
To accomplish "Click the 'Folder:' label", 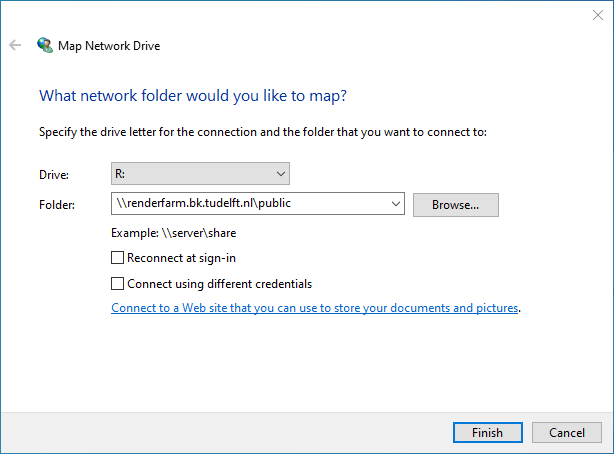I will pos(57,205).
